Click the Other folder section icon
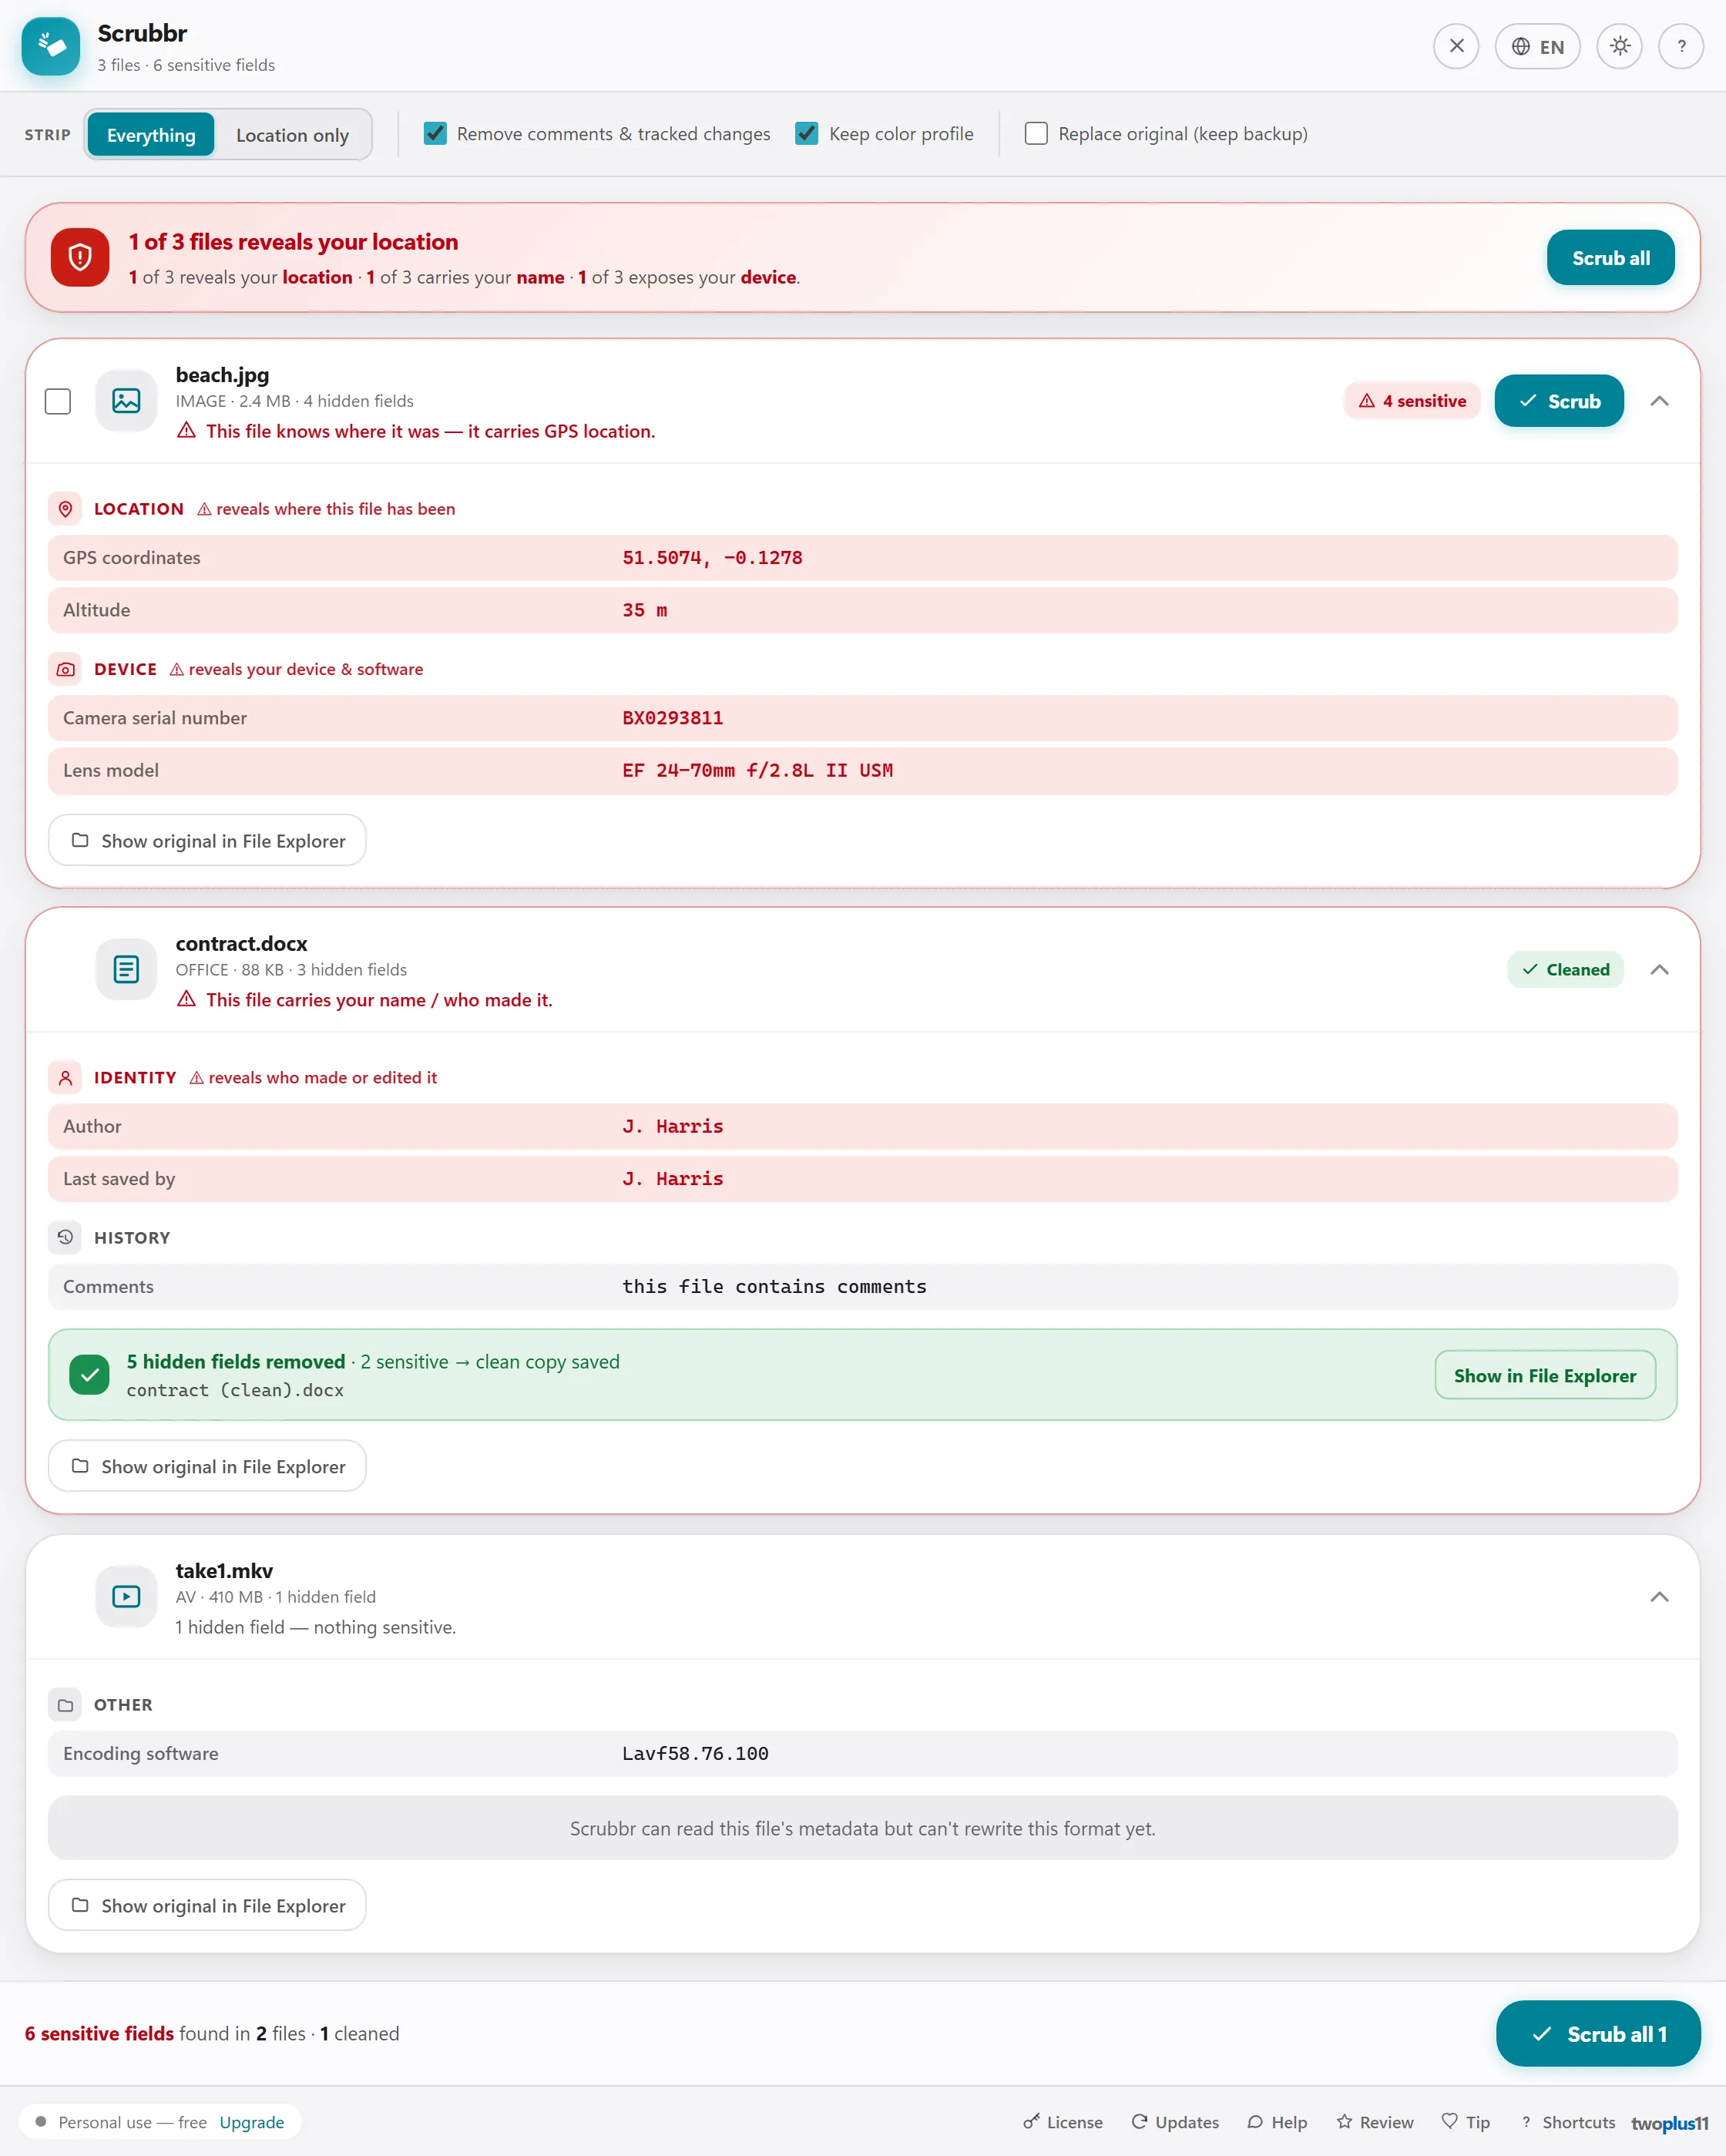This screenshot has width=1726, height=2156. point(65,1705)
